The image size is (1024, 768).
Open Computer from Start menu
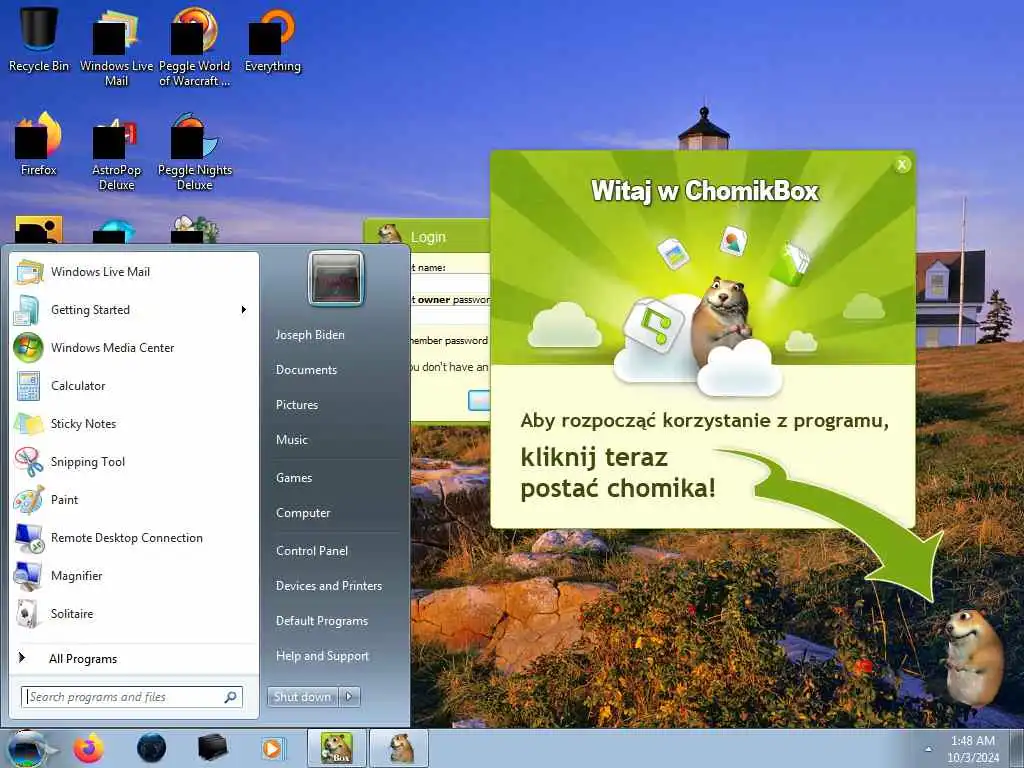(x=303, y=513)
